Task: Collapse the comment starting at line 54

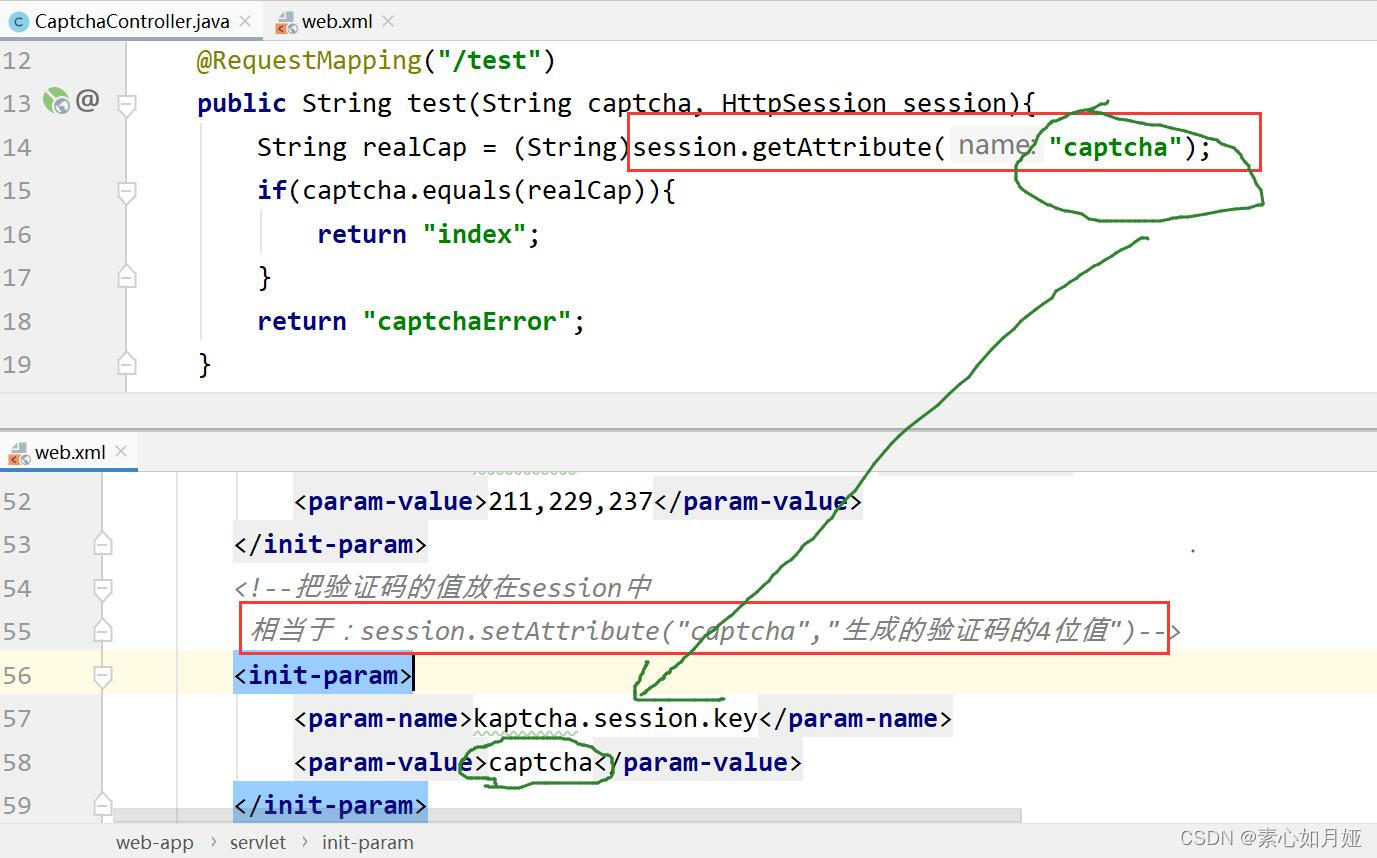Action: click(103, 588)
